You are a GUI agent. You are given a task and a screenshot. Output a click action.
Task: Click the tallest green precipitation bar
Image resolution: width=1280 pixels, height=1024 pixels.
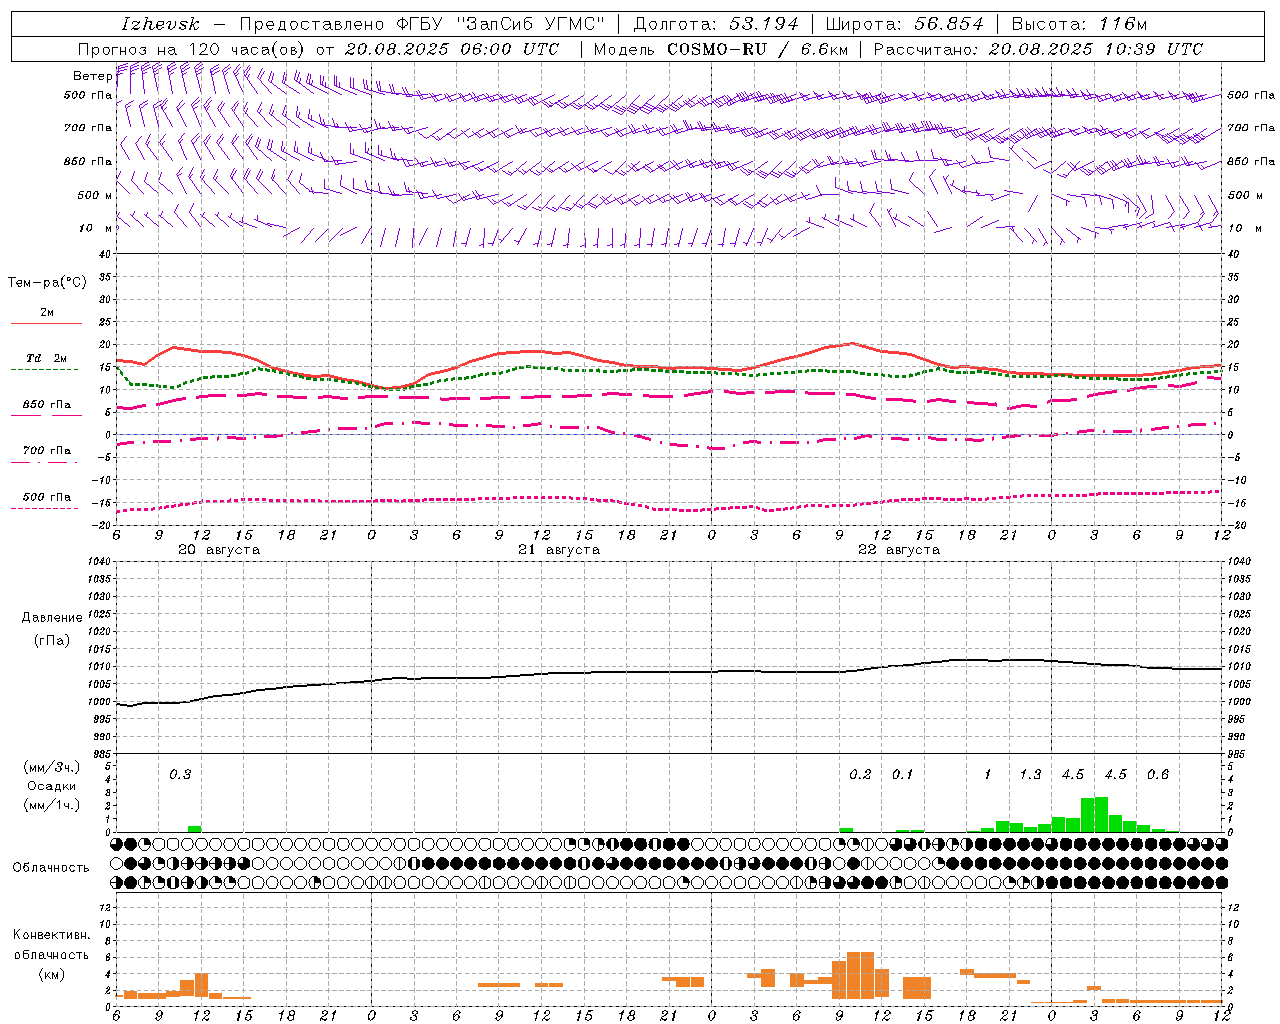coord(1101,814)
